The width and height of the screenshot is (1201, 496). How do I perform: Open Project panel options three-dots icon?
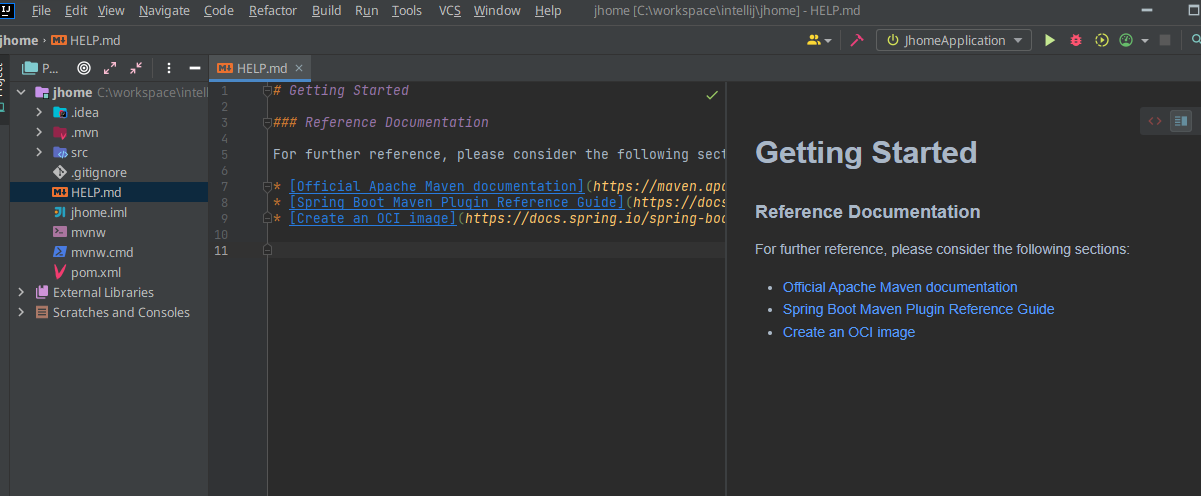pos(169,68)
